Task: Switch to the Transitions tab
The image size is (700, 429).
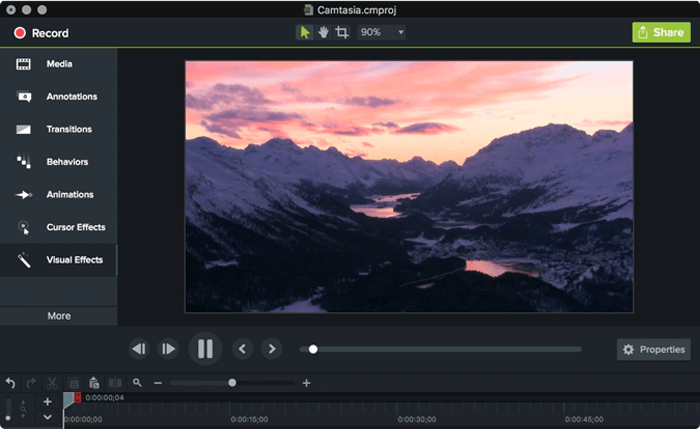Action: (x=58, y=129)
